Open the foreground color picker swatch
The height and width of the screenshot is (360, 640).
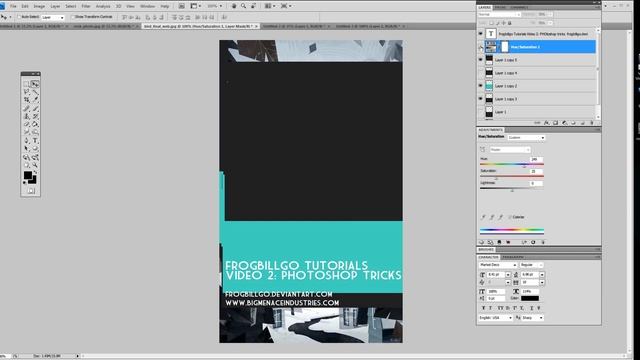pos(28,176)
